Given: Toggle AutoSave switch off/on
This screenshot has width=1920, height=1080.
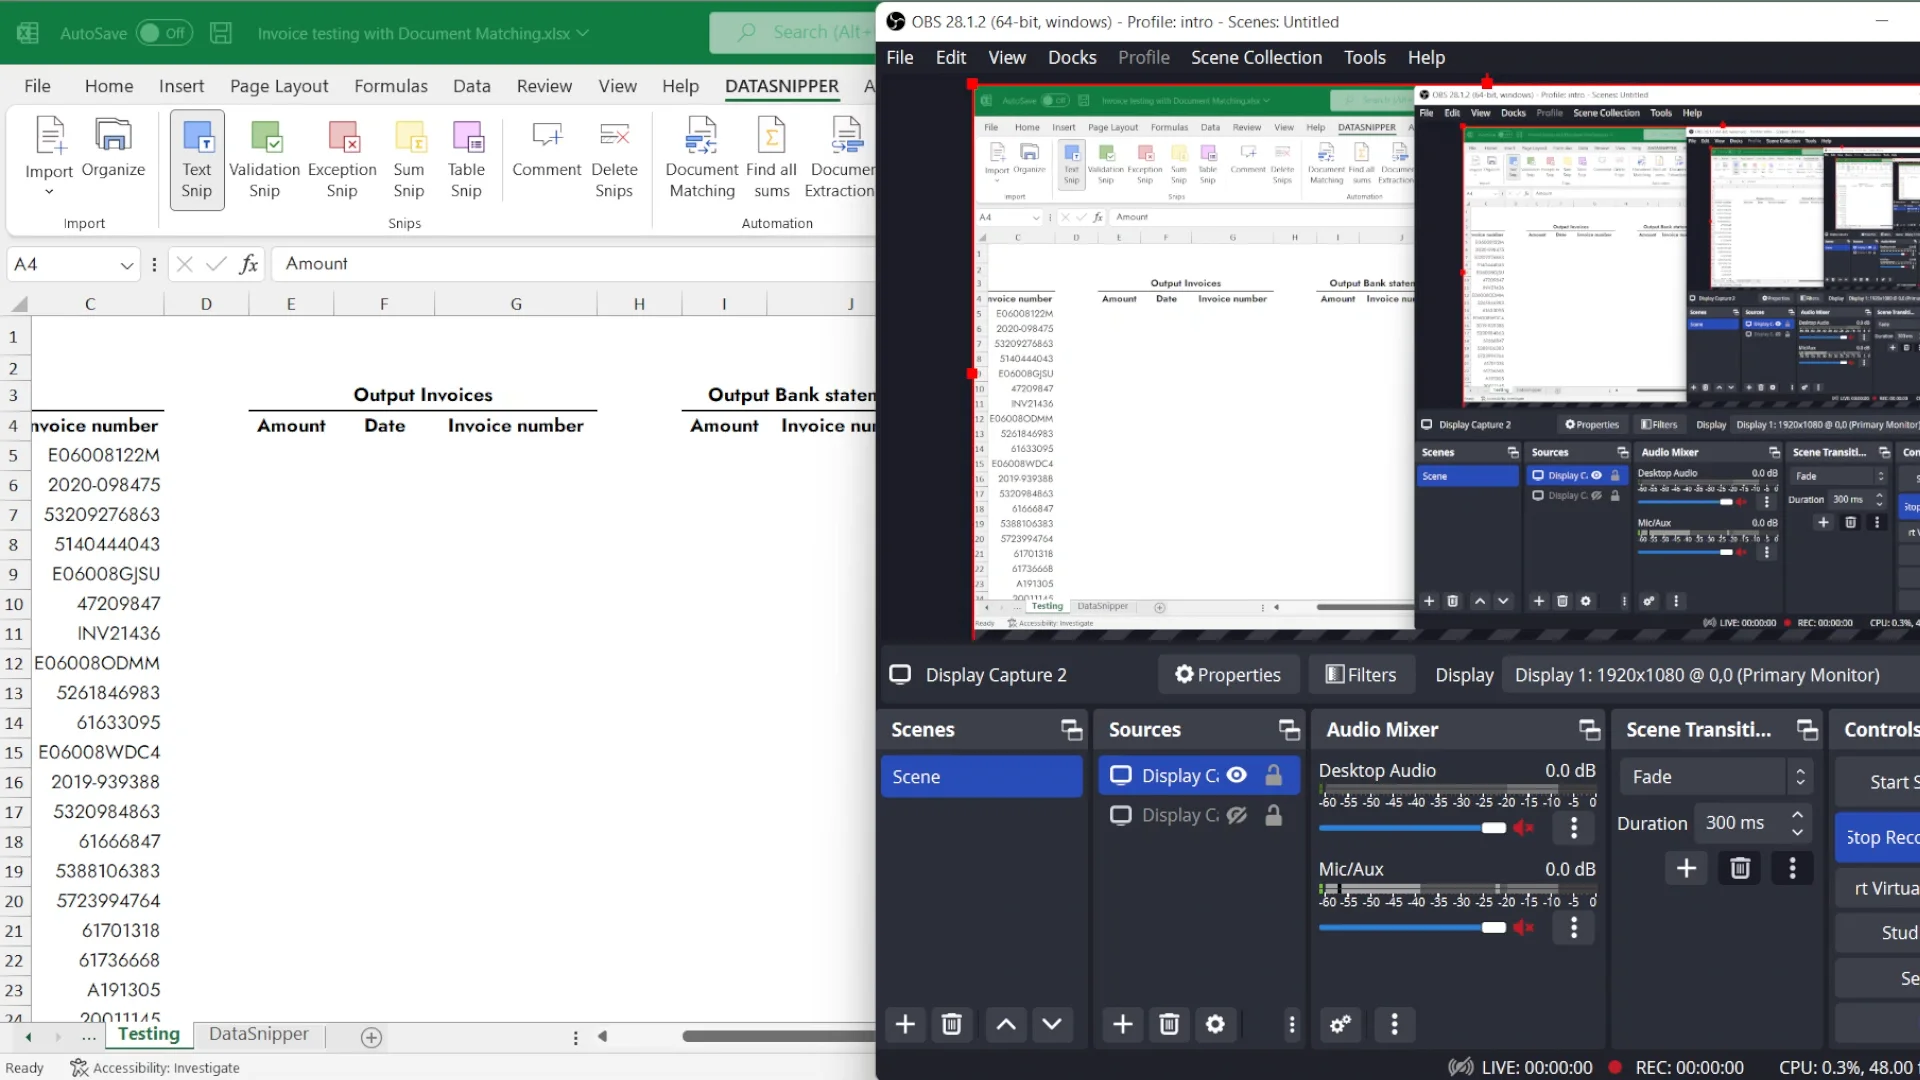Looking at the screenshot, I should (163, 33).
